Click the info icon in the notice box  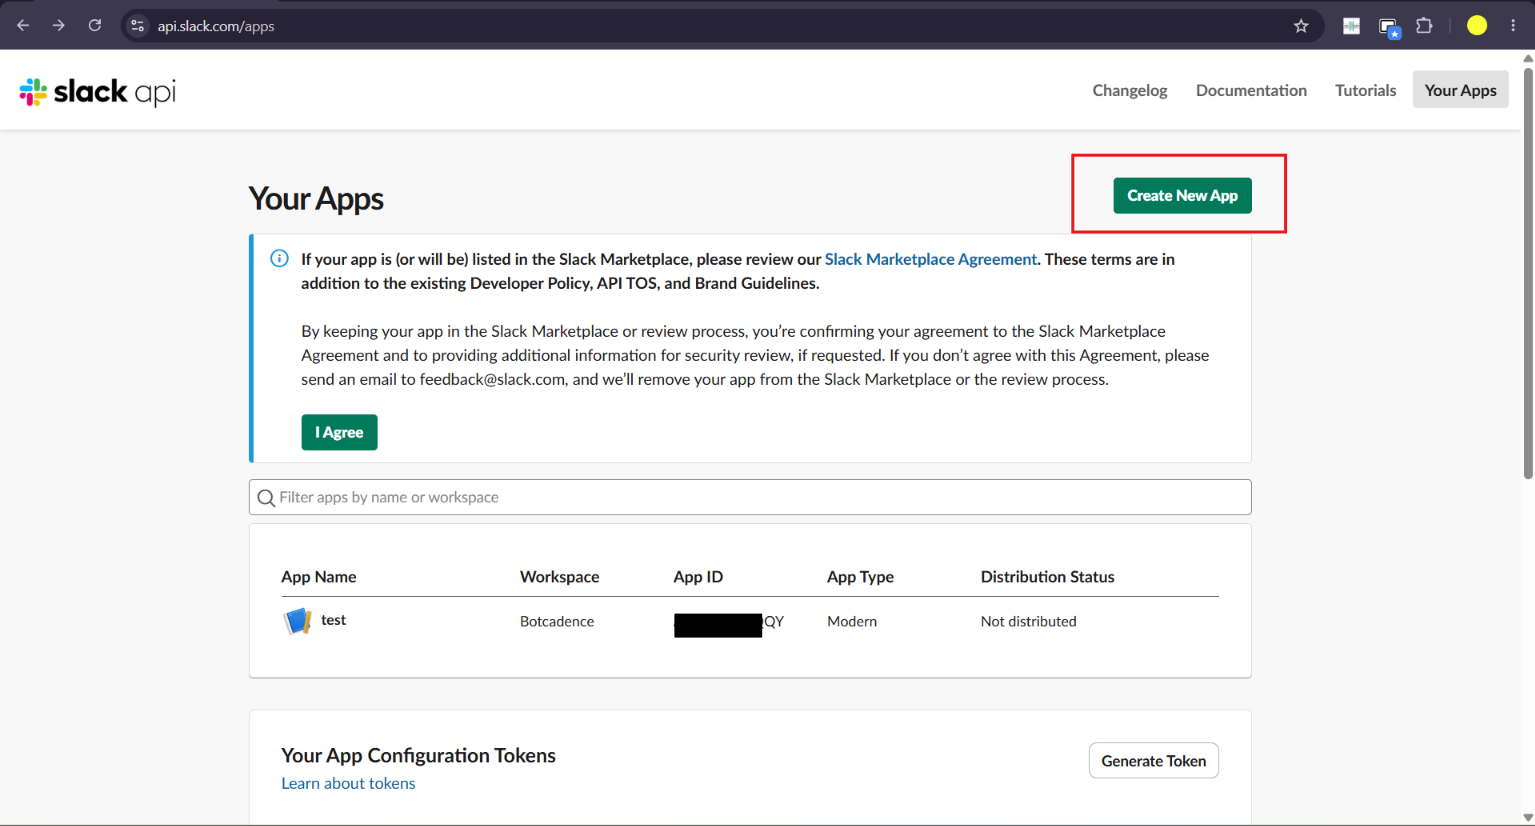[280, 259]
